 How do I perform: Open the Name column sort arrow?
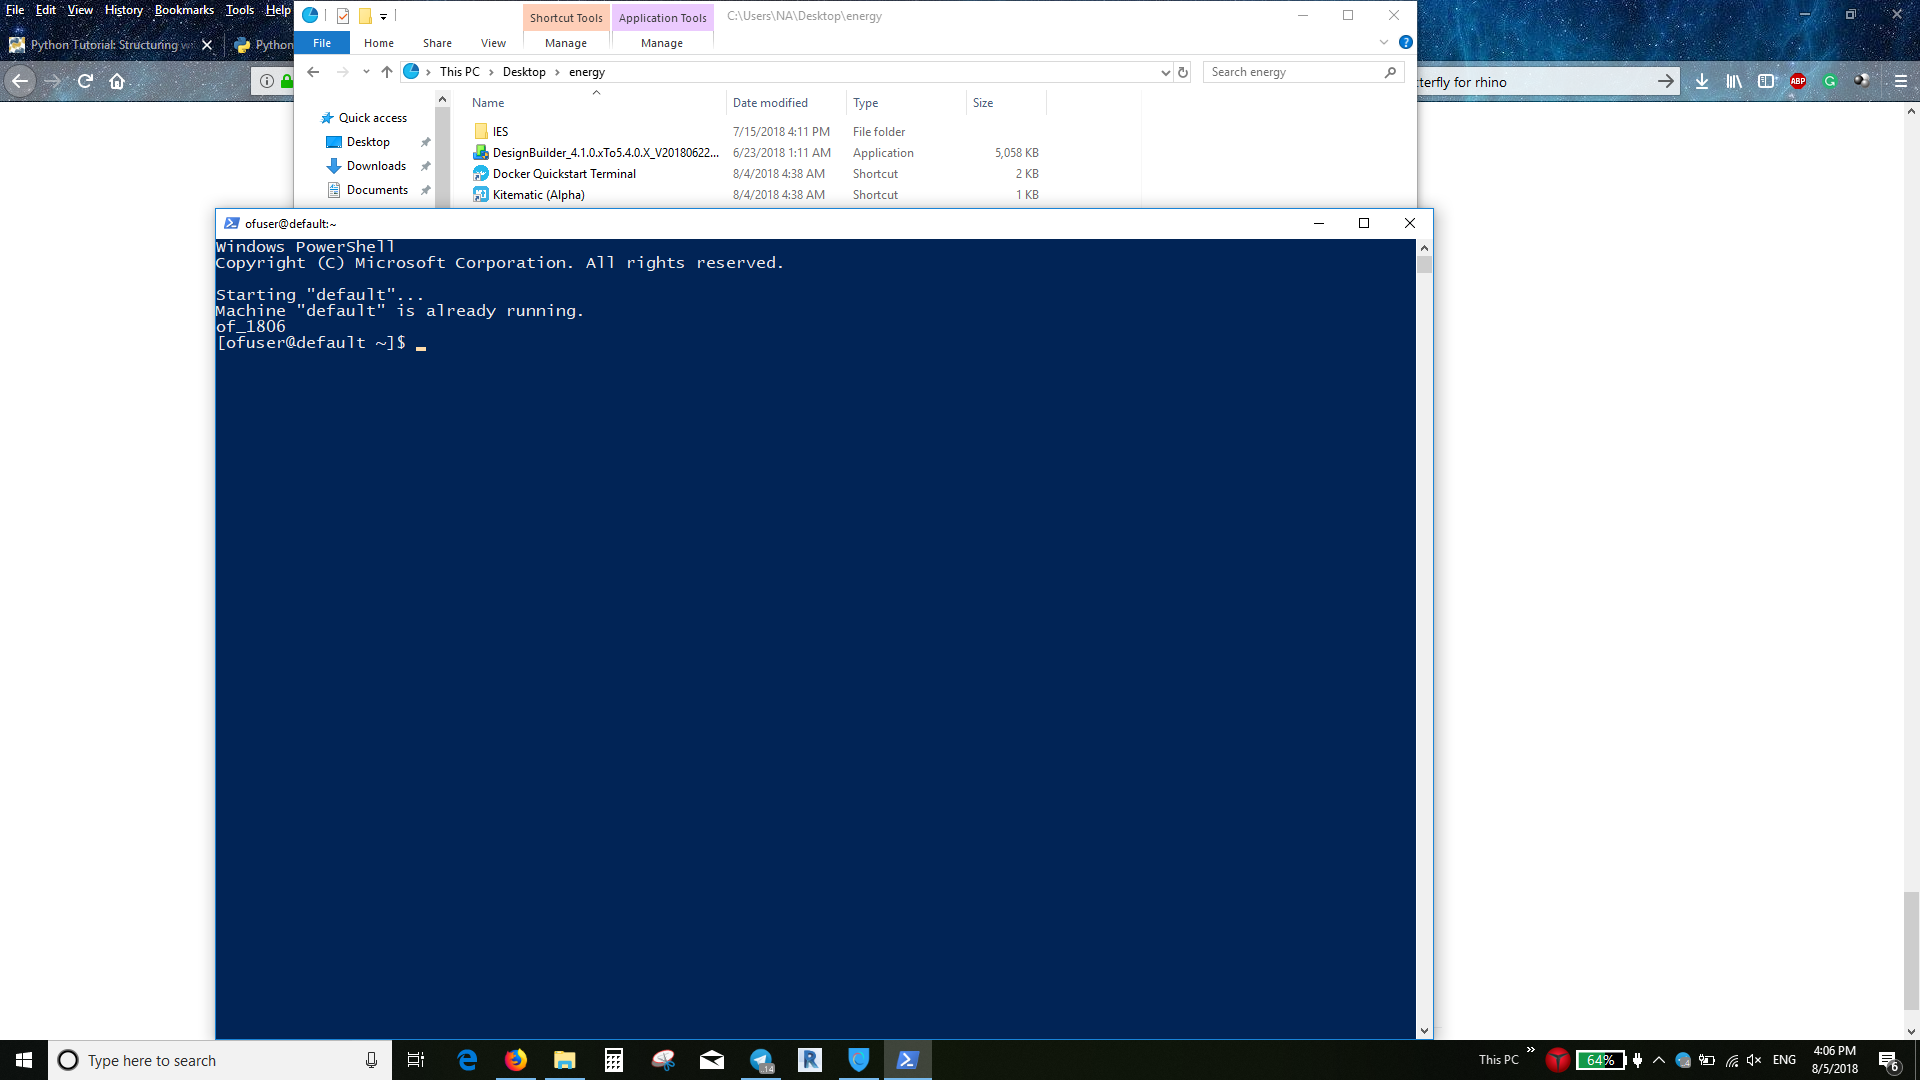(x=597, y=92)
